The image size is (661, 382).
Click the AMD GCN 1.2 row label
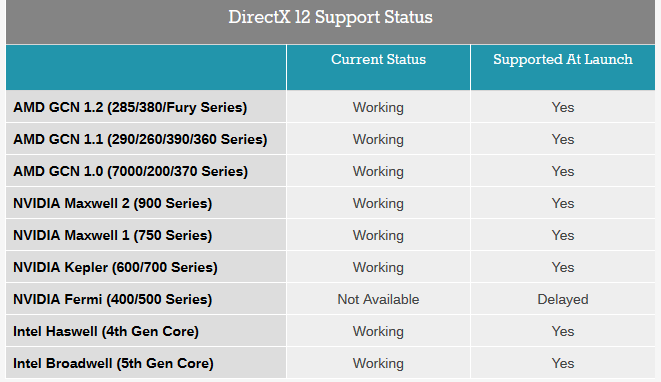130,107
